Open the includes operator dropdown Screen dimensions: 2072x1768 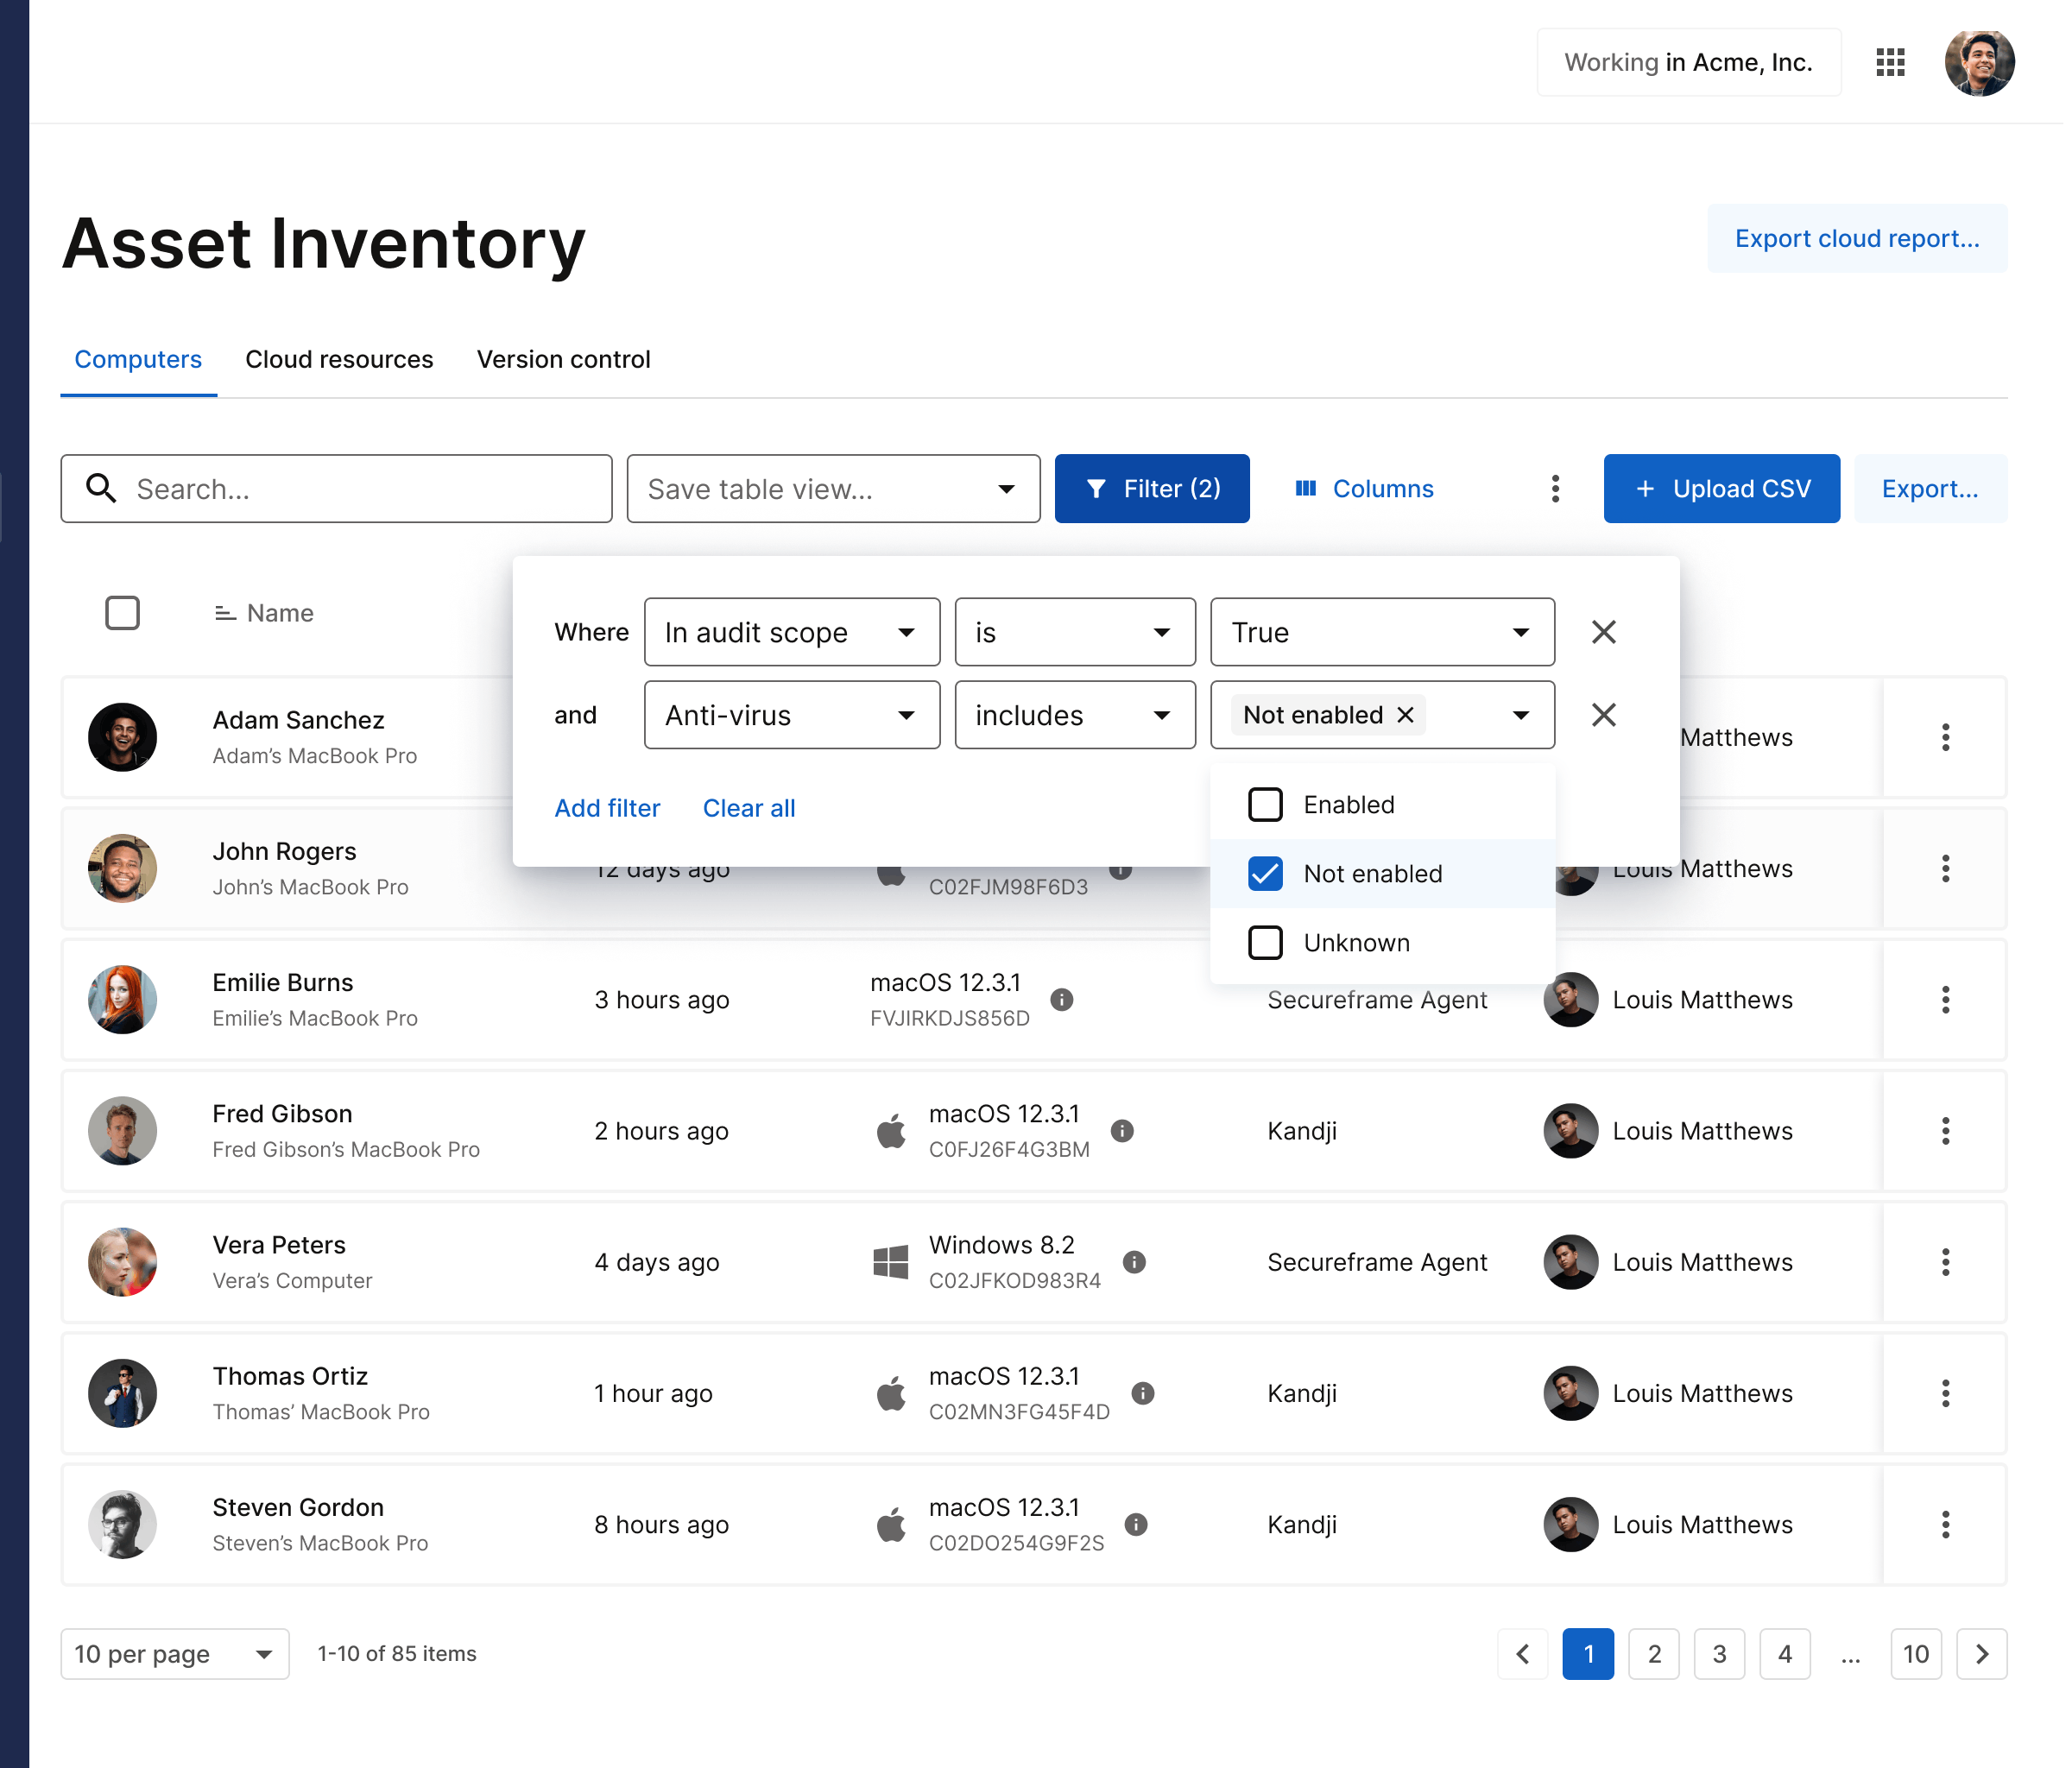coord(1074,715)
